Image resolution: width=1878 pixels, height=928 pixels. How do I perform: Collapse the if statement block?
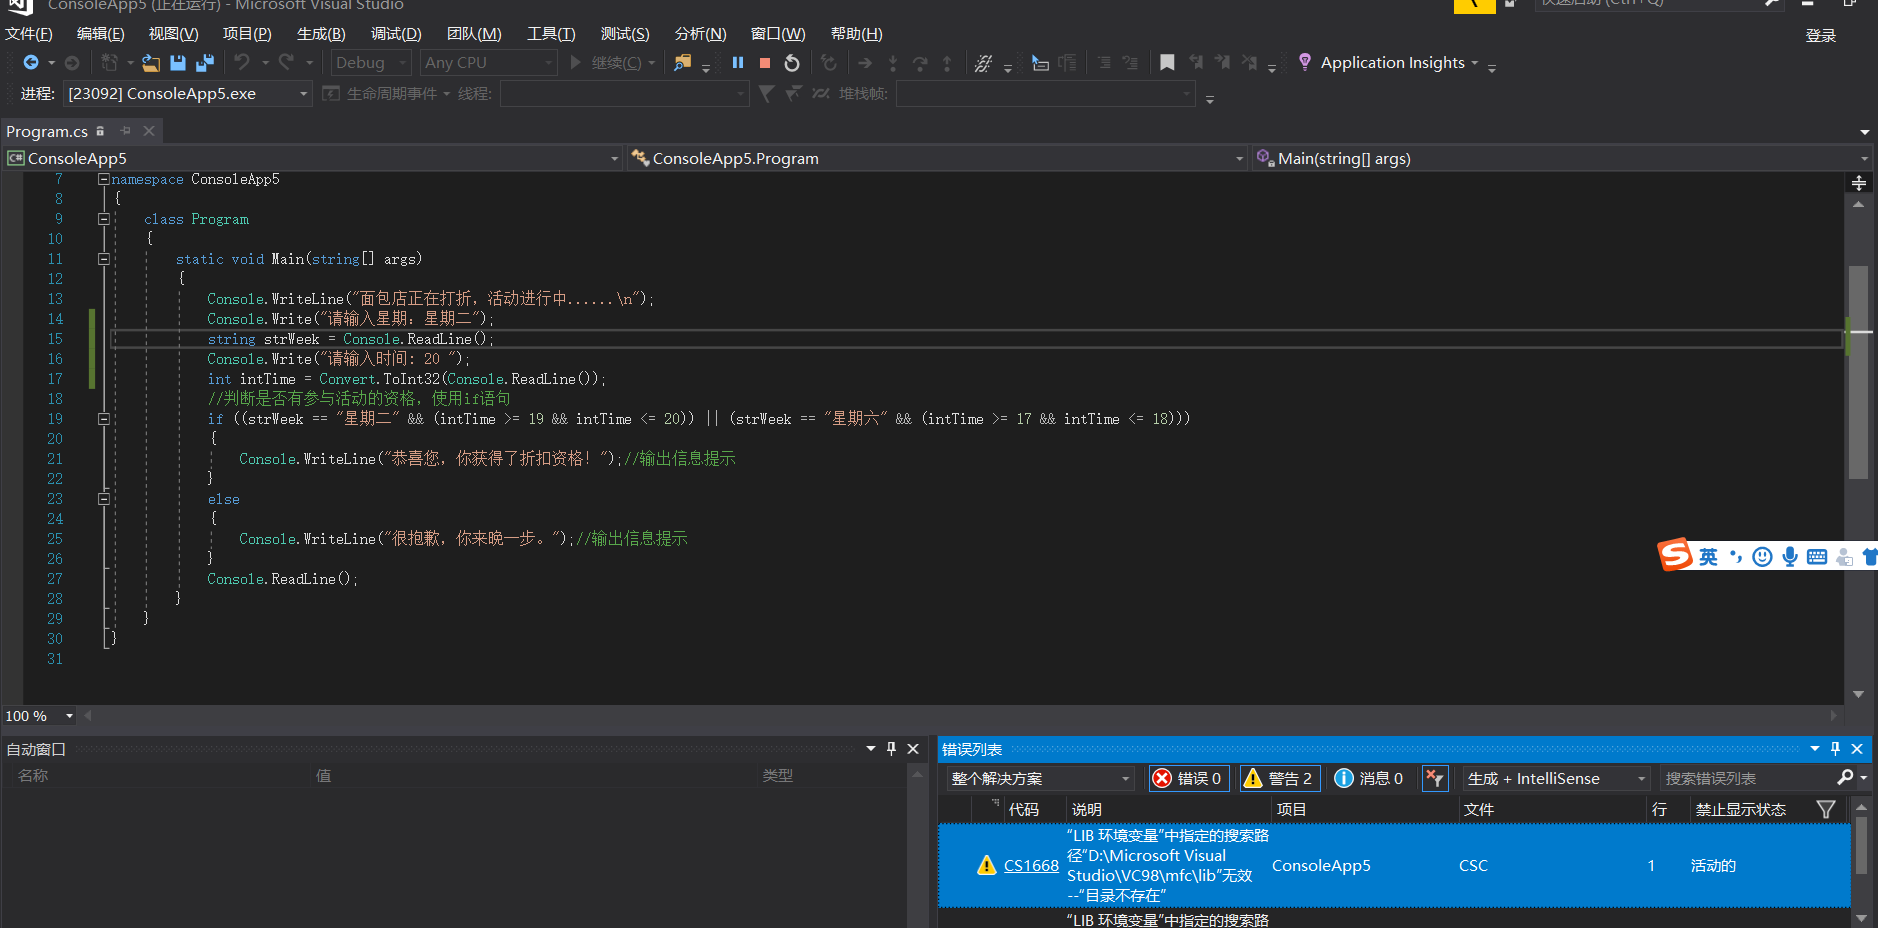click(103, 419)
